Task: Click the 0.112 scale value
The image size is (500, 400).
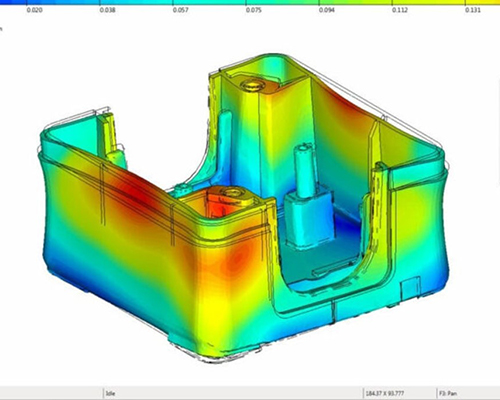Action: 400,10
